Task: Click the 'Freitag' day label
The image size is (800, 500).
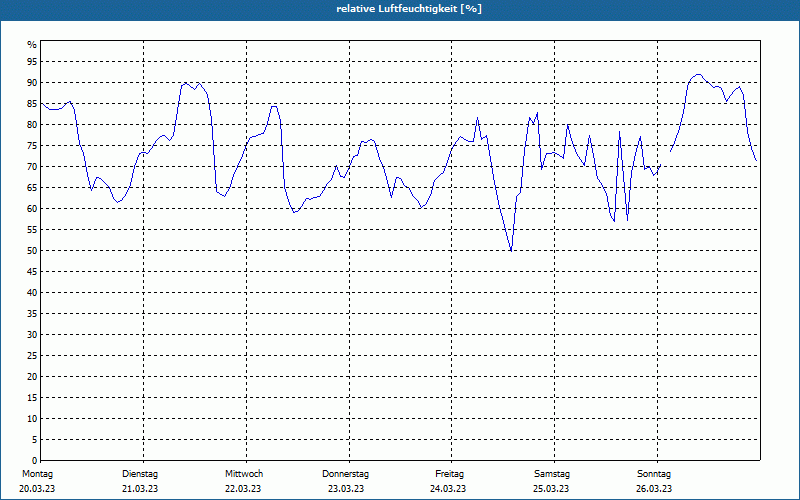Action: [x=449, y=474]
